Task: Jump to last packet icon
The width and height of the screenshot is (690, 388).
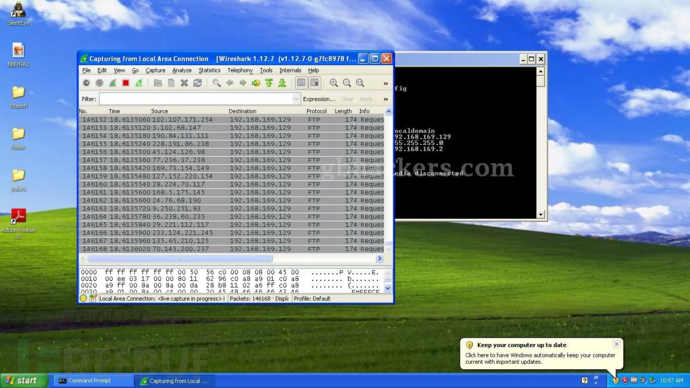Action: pos(282,83)
